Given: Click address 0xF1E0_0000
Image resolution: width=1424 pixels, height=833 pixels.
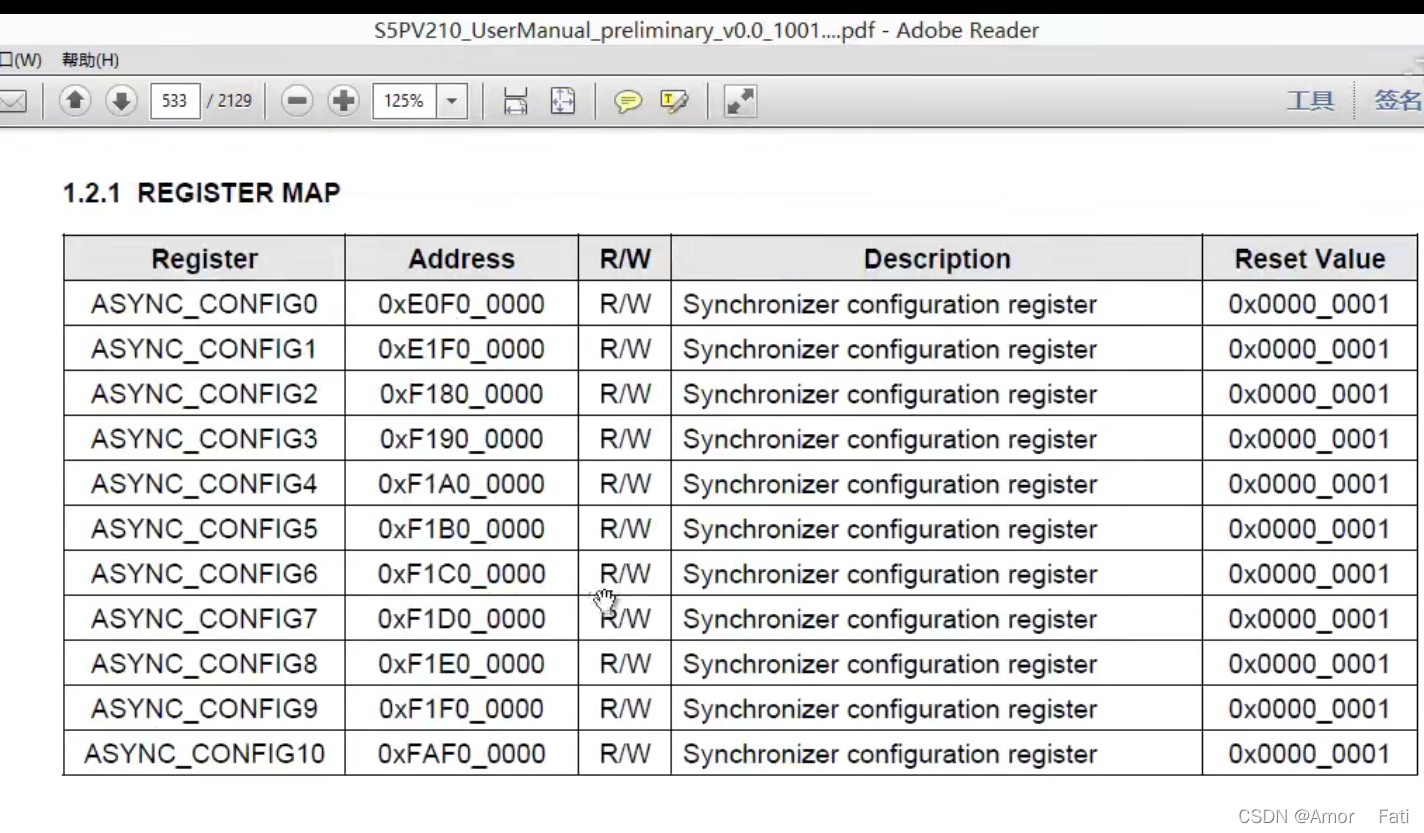Looking at the screenshot, I should click(x=461, y=664).
